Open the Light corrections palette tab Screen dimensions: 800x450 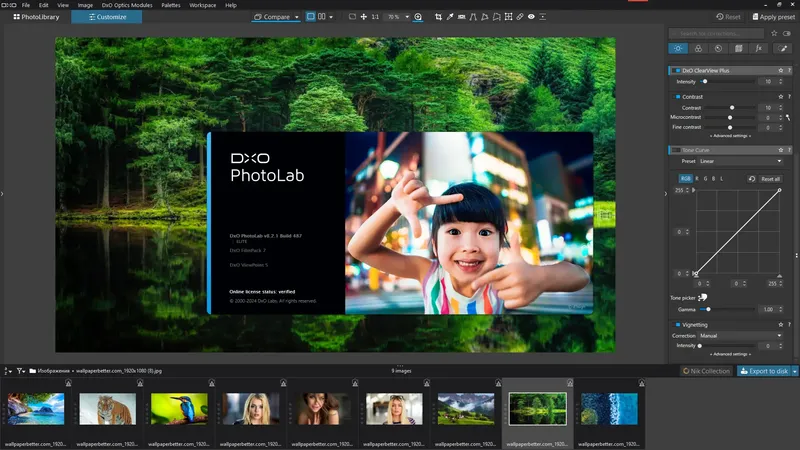pos(677,48)
